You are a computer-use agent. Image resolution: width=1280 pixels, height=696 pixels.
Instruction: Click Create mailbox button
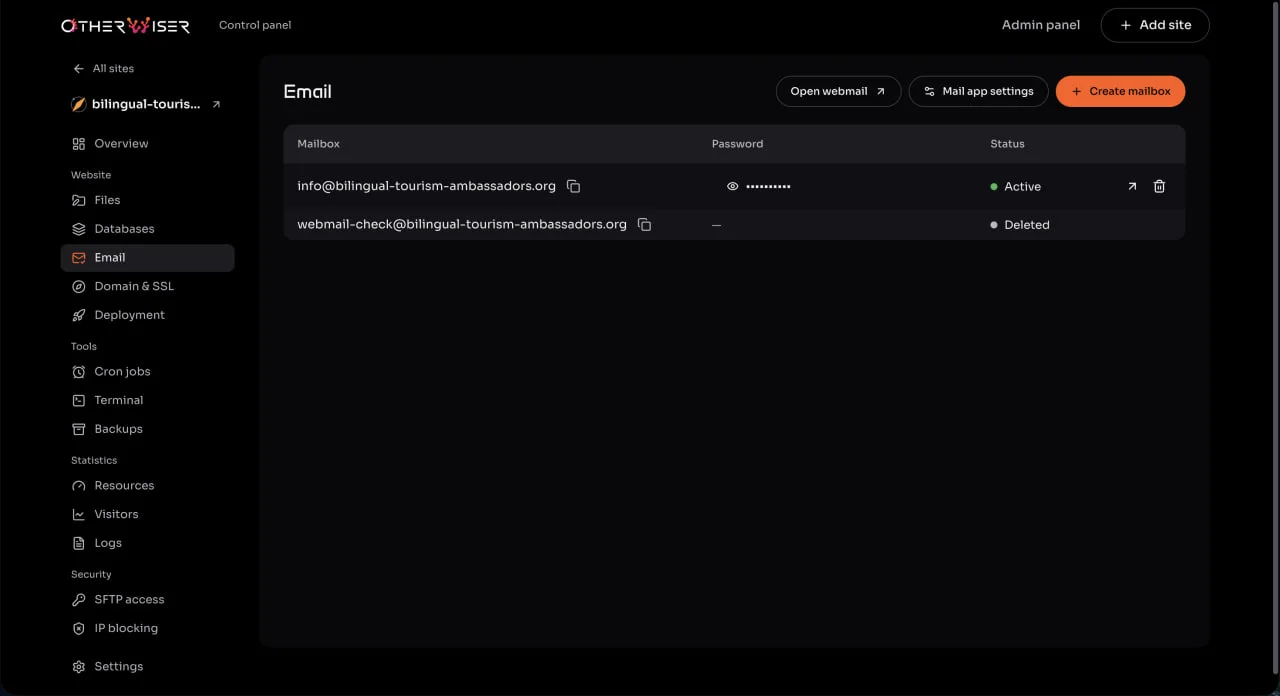click(1120, 91)
